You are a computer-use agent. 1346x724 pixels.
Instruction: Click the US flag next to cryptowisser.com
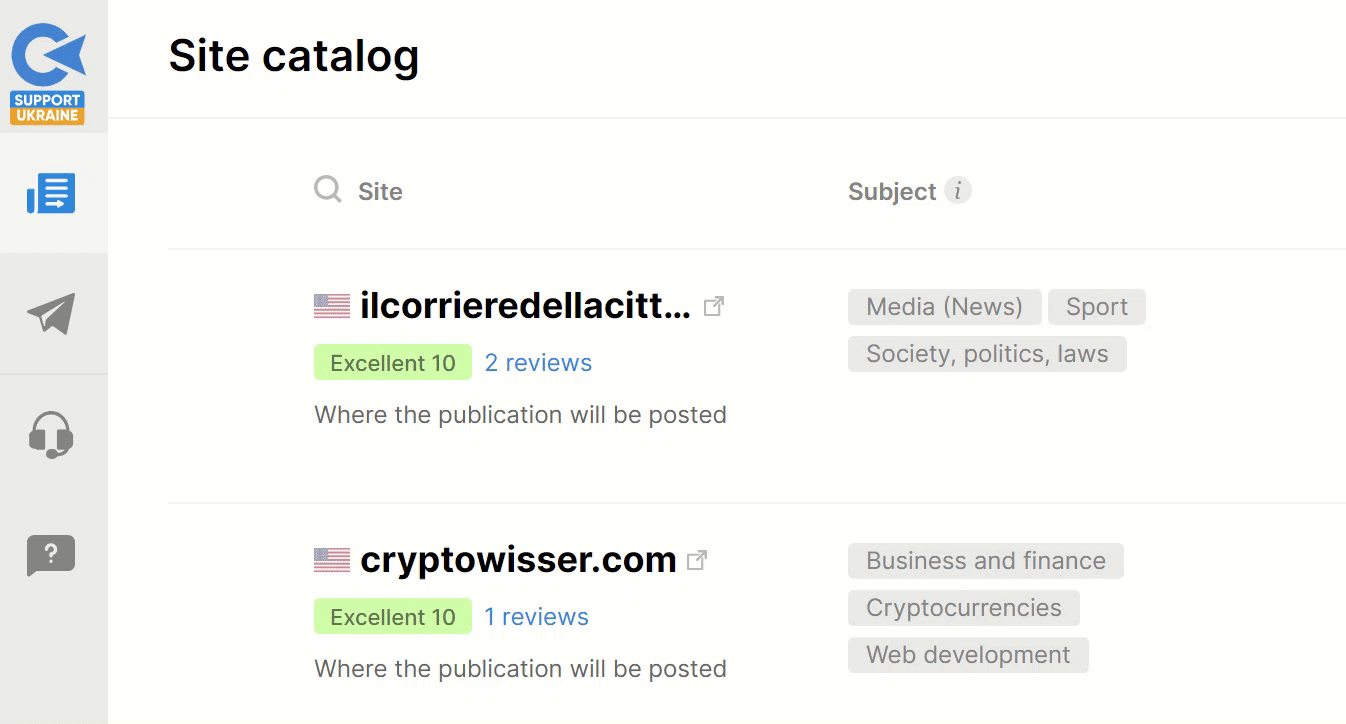pyautogui.click(x=331, y=559)
